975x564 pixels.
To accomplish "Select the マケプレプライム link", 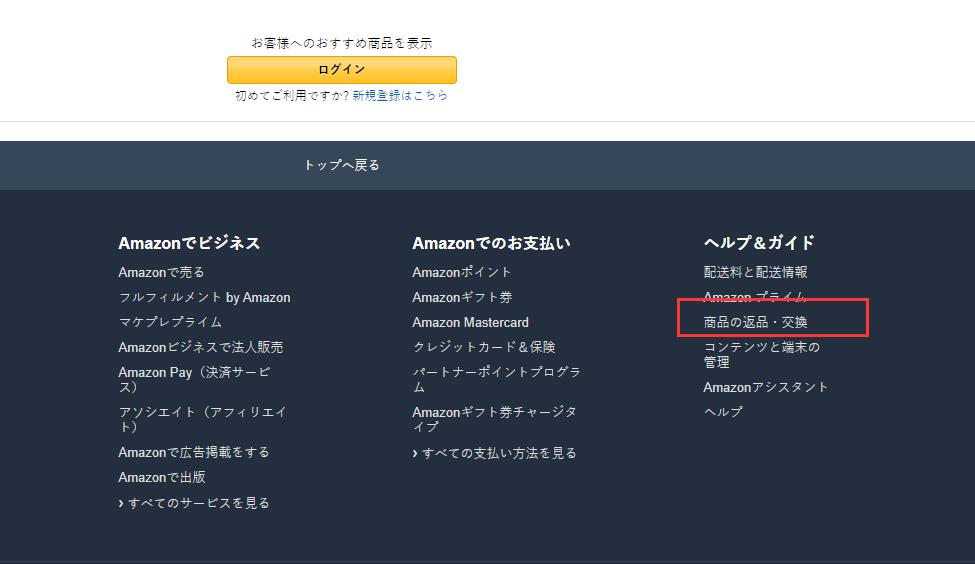I will point(170,321).
